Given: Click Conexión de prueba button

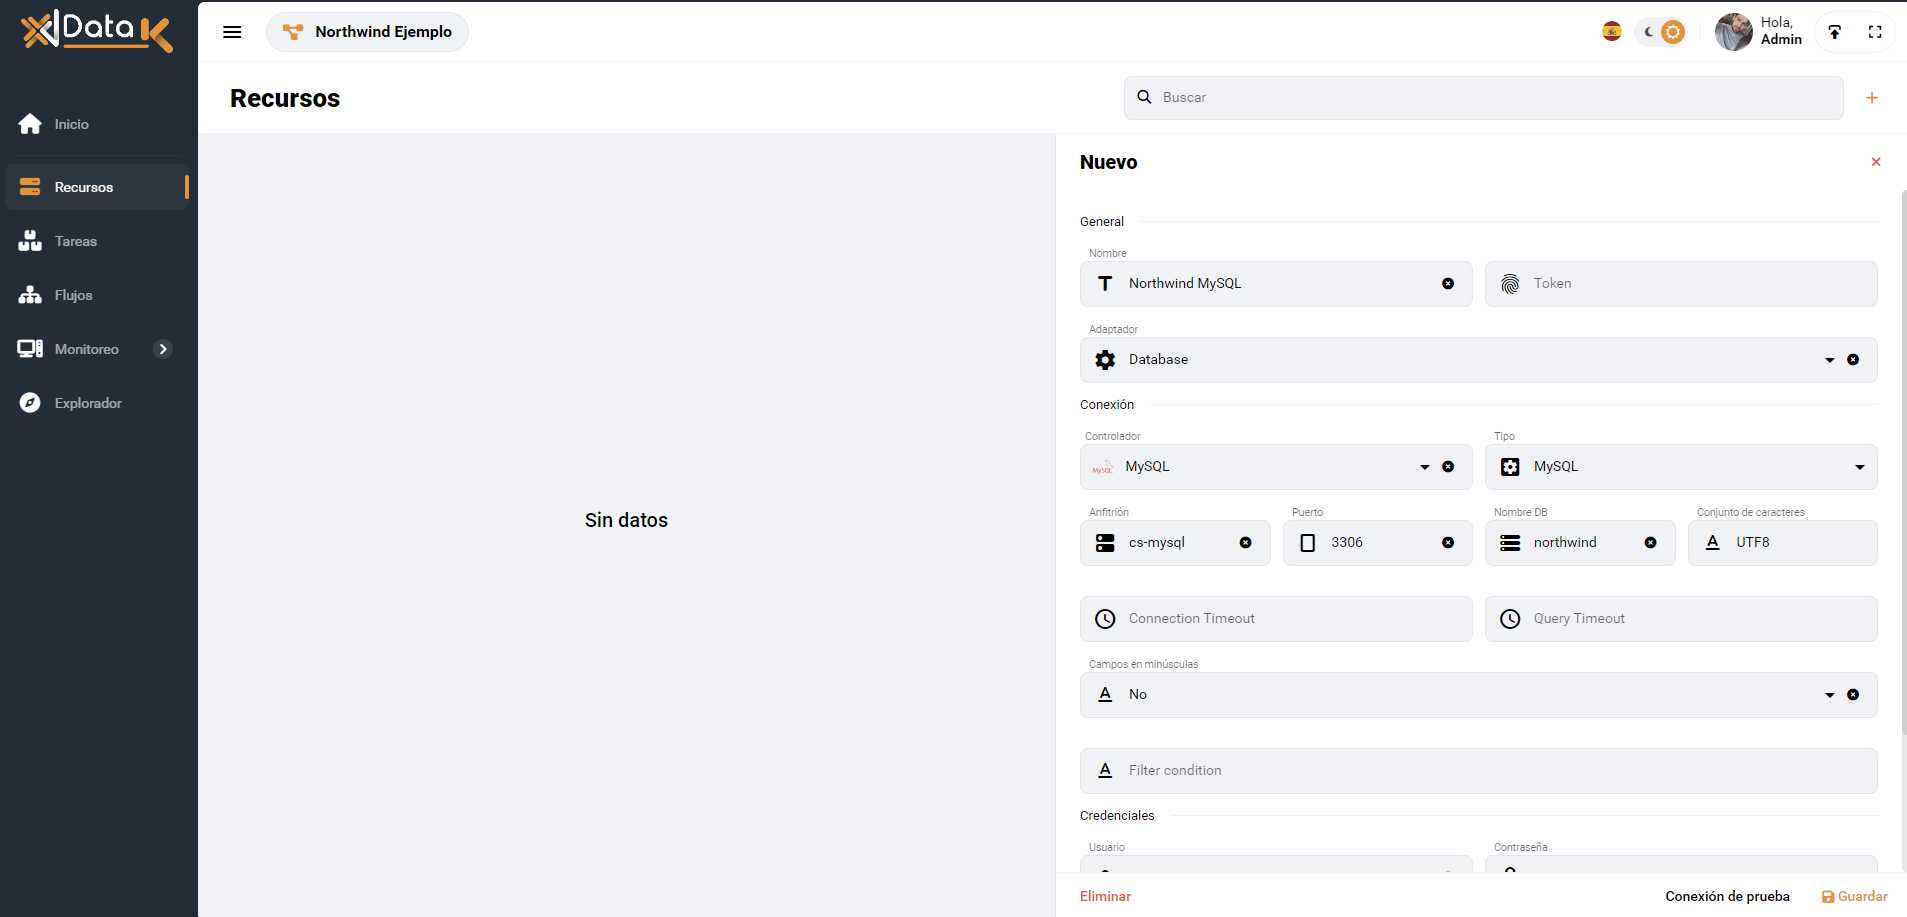Looking at the screenshot, I should (1727, 896).
